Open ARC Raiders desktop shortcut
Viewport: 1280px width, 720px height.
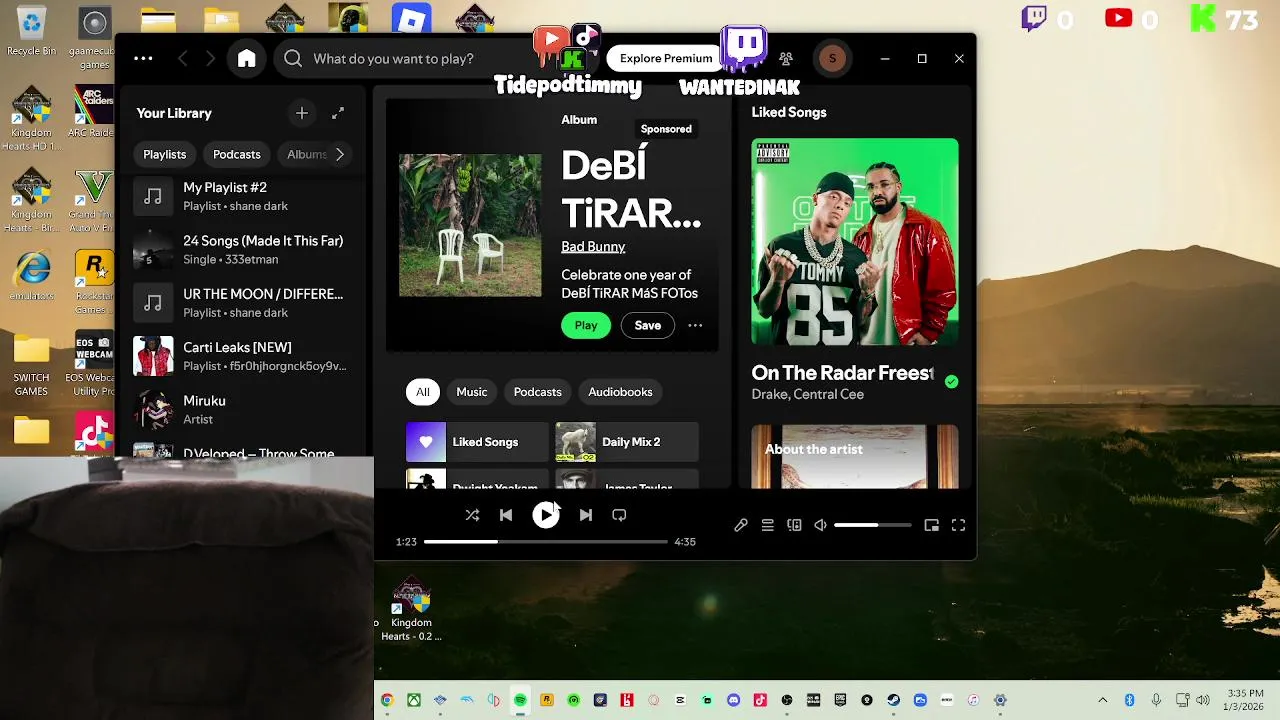[x=94, y=112]
